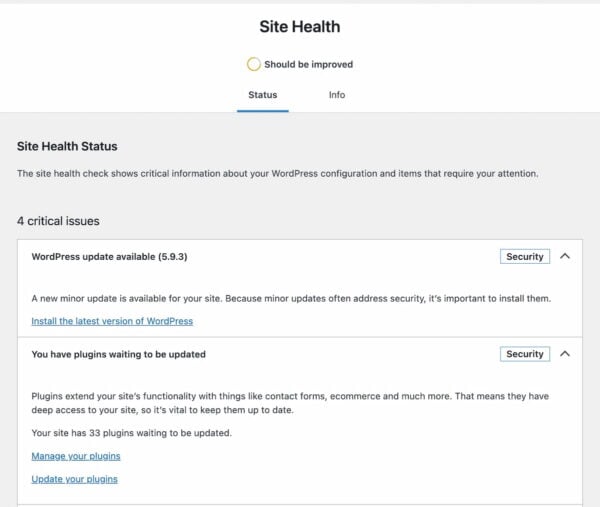Toggle the 'You have plugins waiting to be updated' heading

pos(119,354)
